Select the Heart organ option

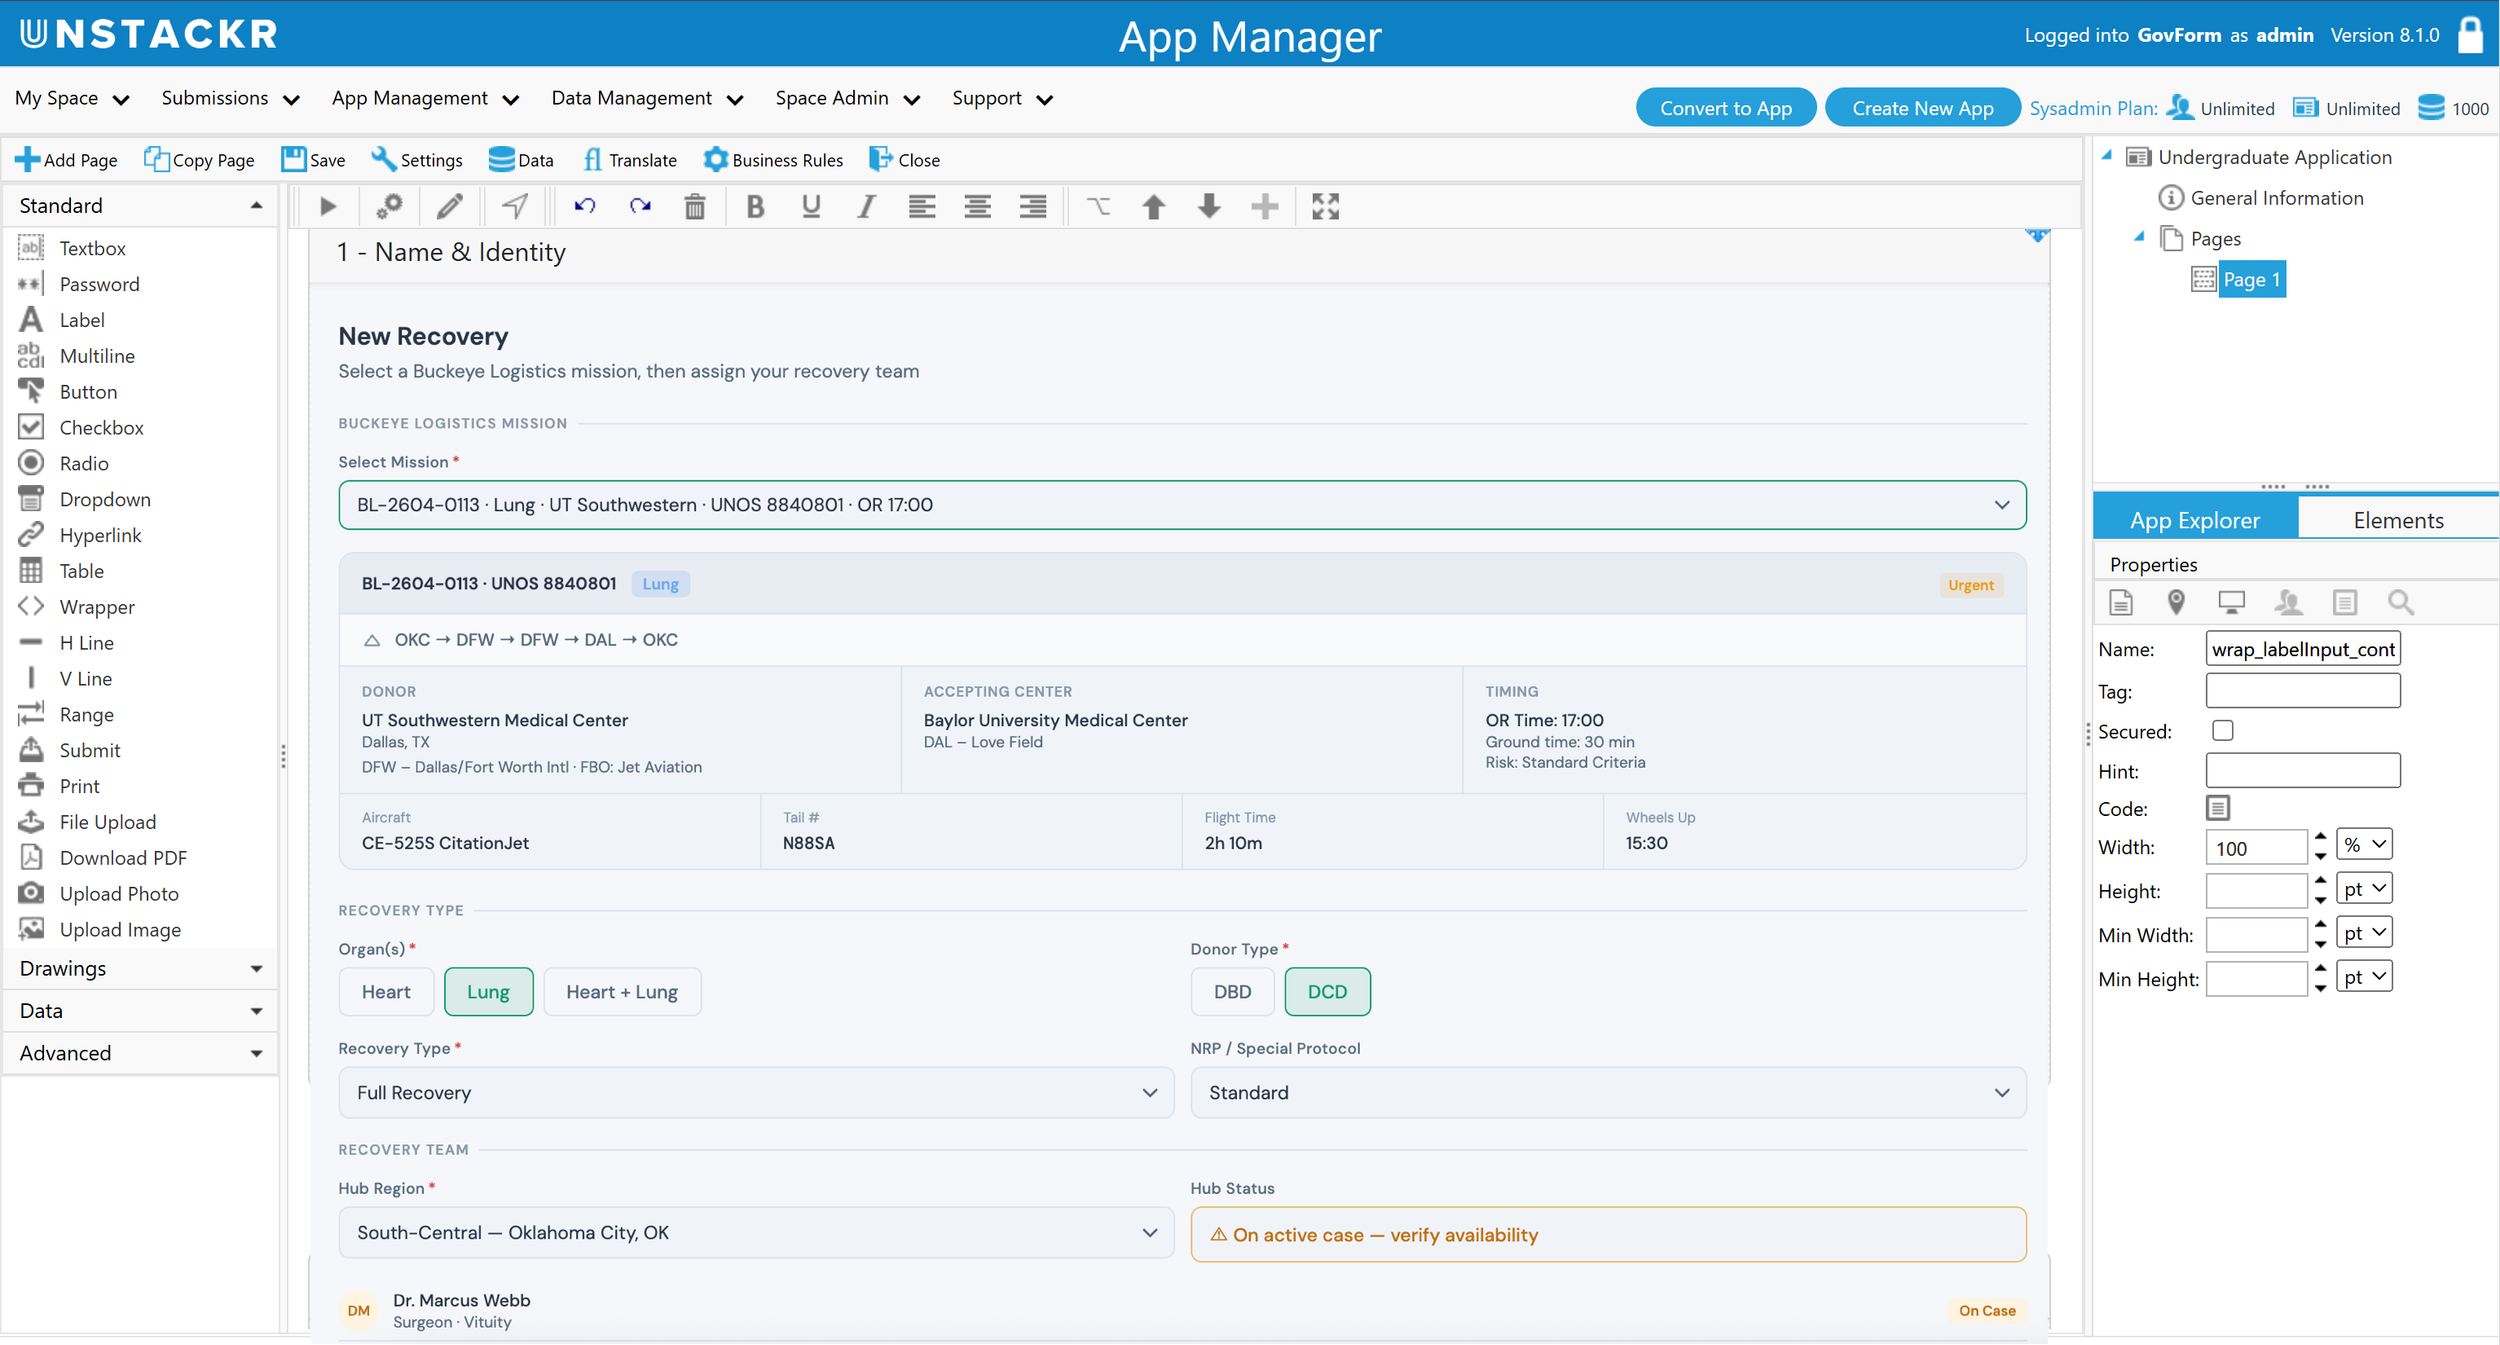(x=386, y=992)
